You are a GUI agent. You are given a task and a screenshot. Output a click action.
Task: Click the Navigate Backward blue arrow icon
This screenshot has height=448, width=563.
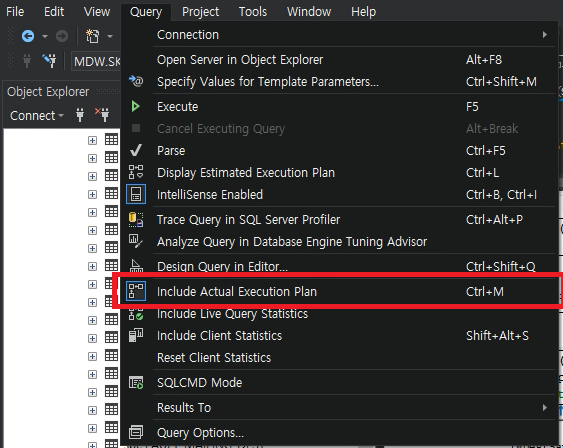(28, 36)
